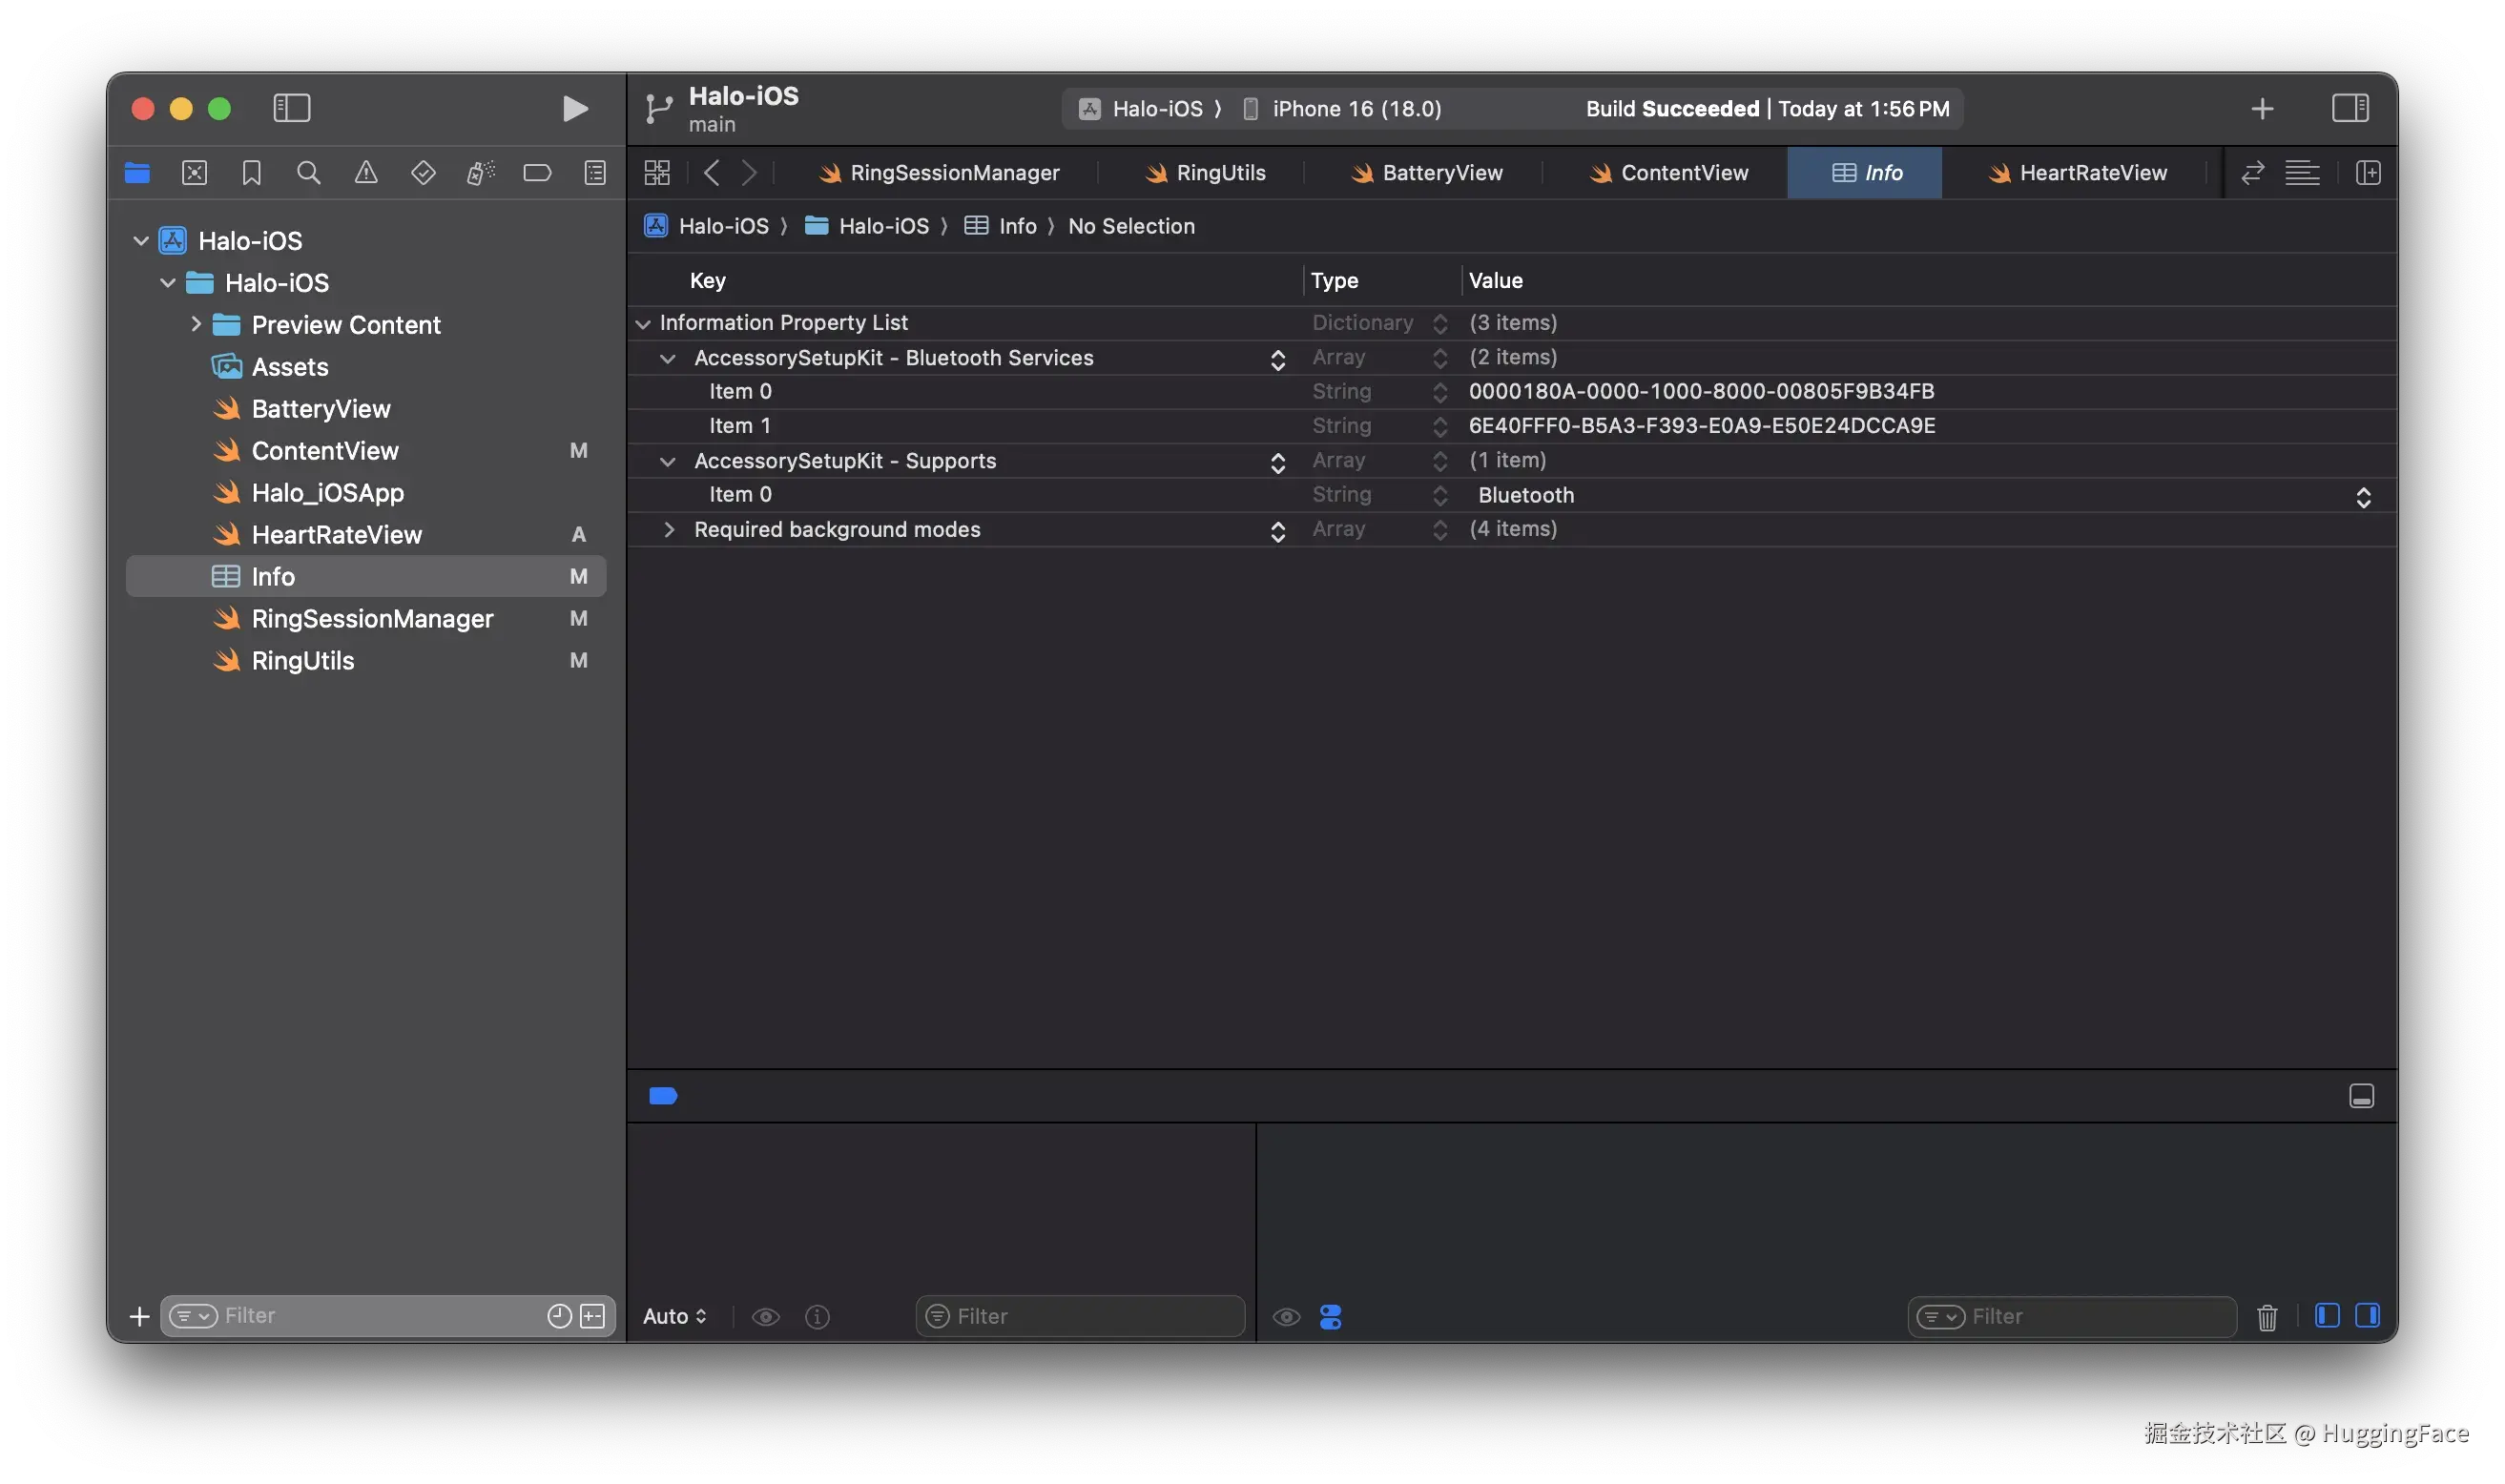Collapse AccessorySetupKit - Bluetooth Services array
The image size is (2505, 1484).
pos(667,358)
